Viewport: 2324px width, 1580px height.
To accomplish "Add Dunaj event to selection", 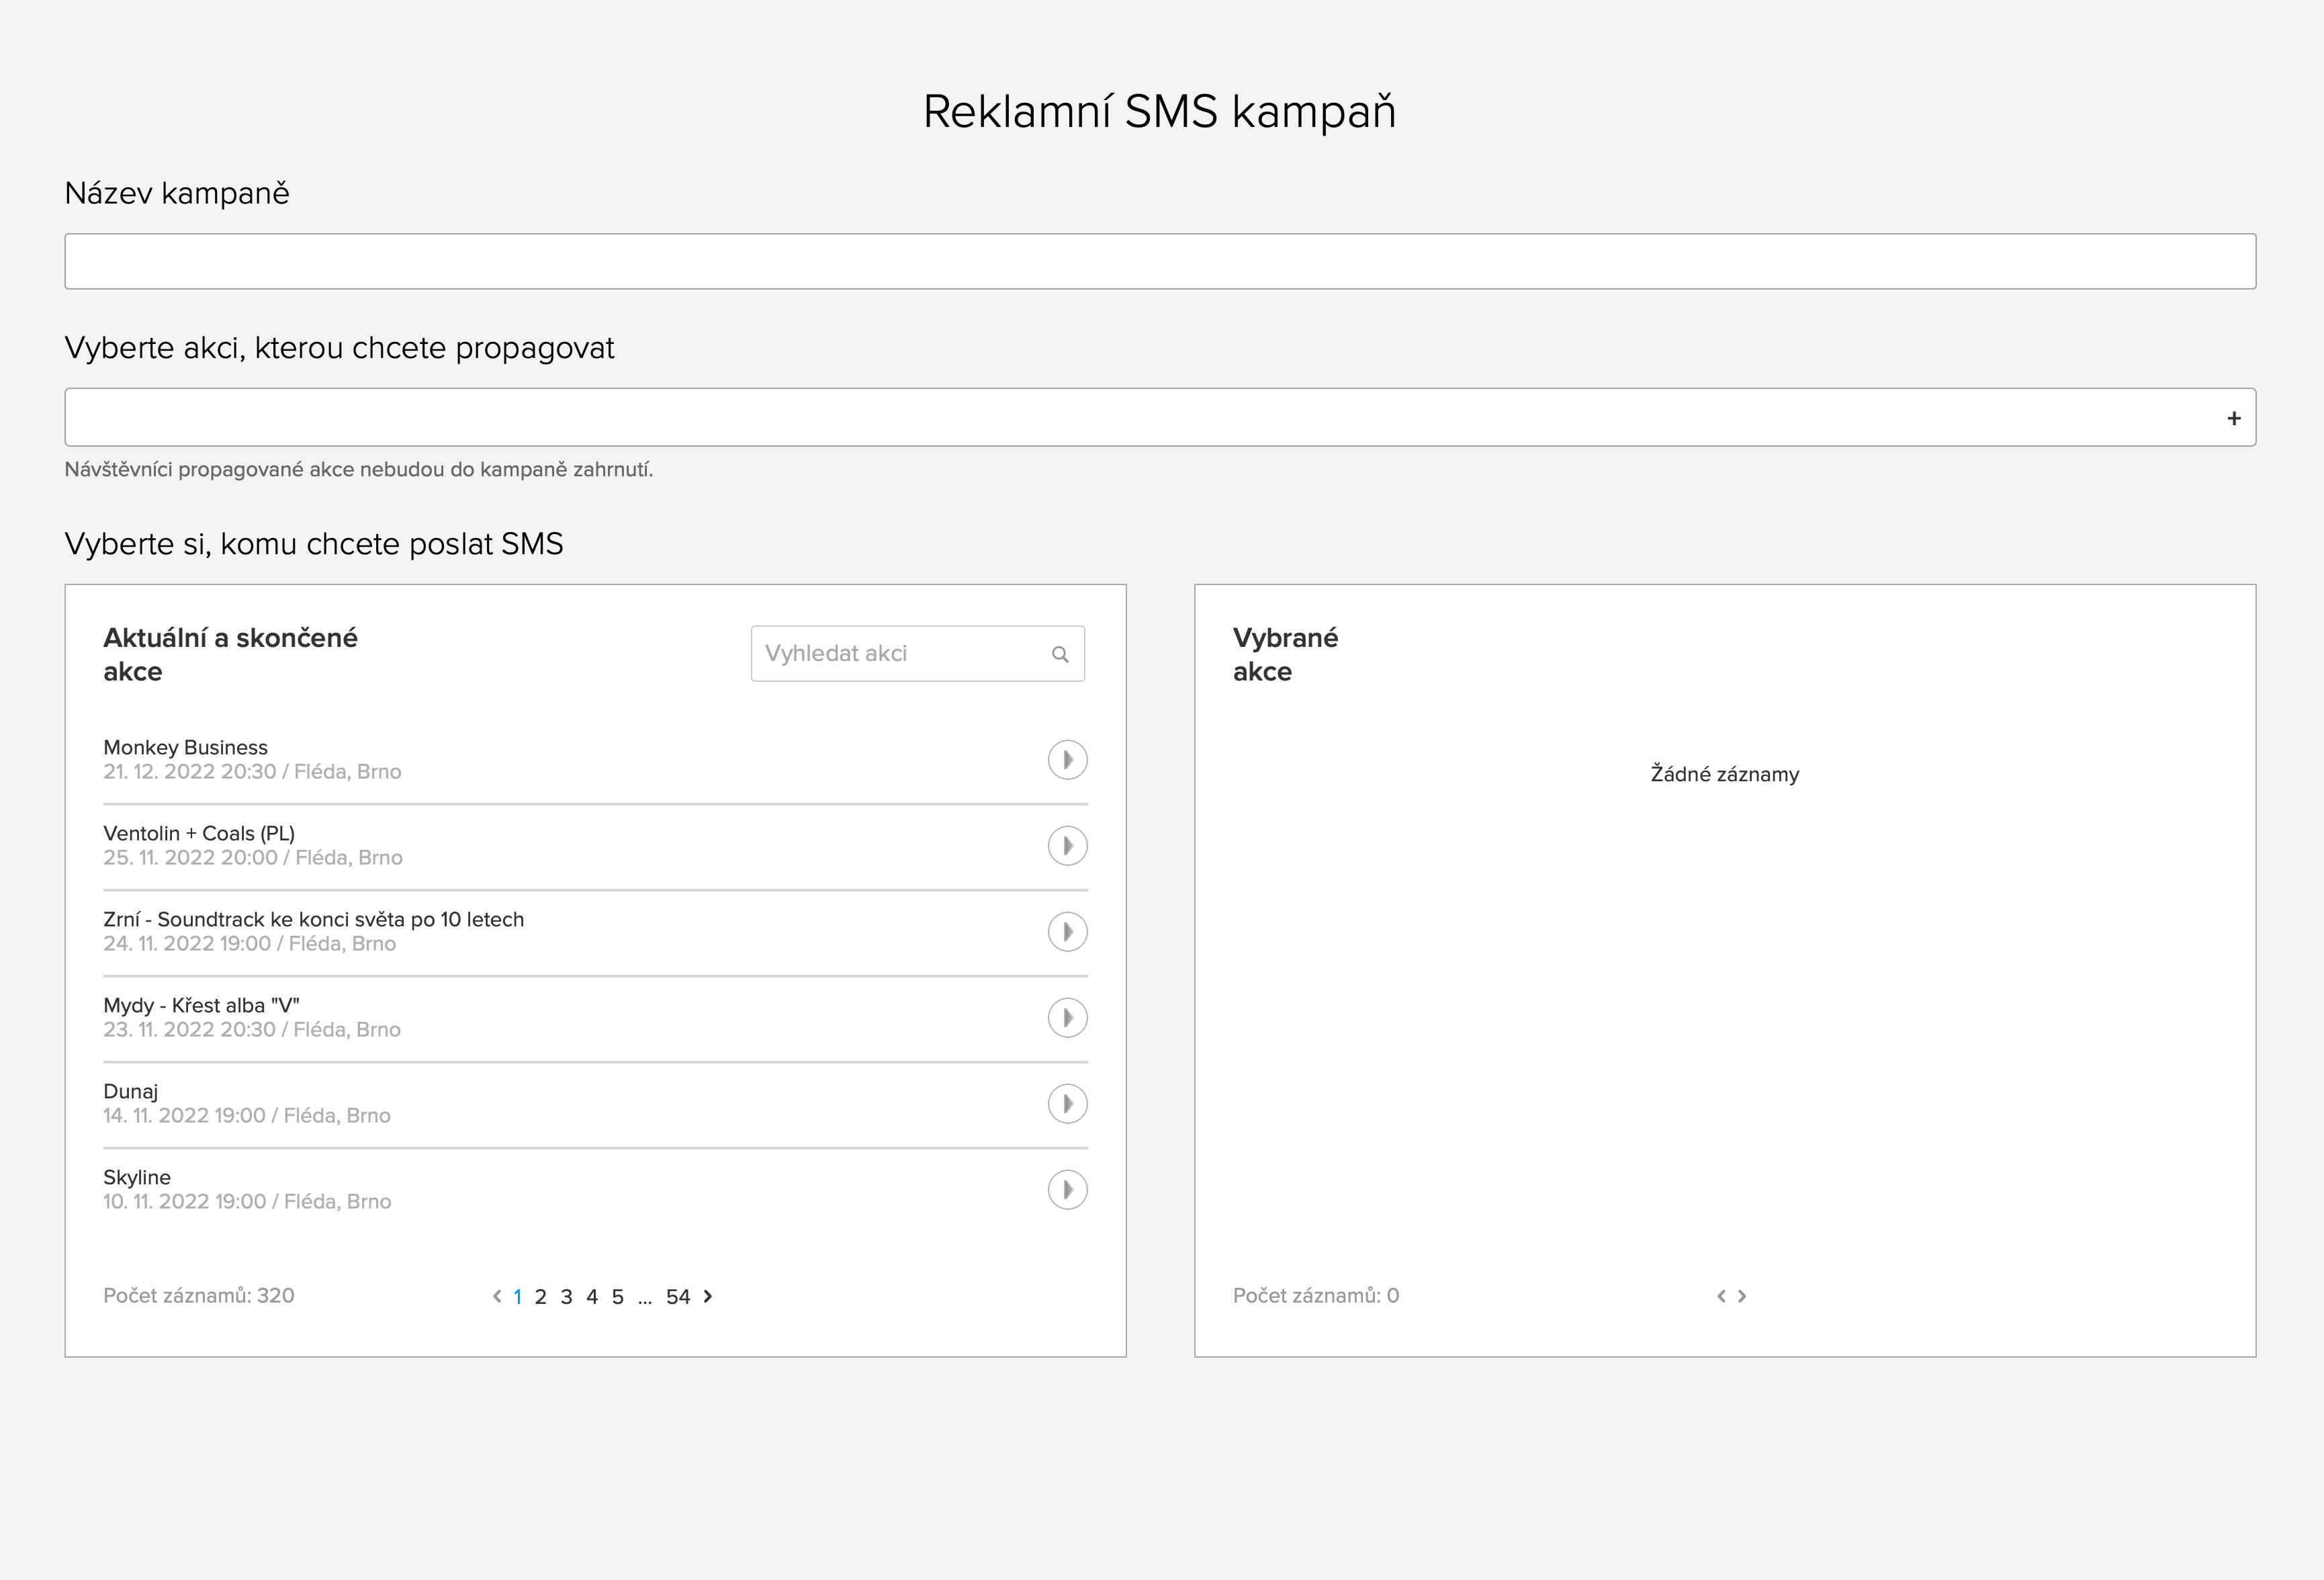I will pyautogui.click(x=1067, y=1104).
